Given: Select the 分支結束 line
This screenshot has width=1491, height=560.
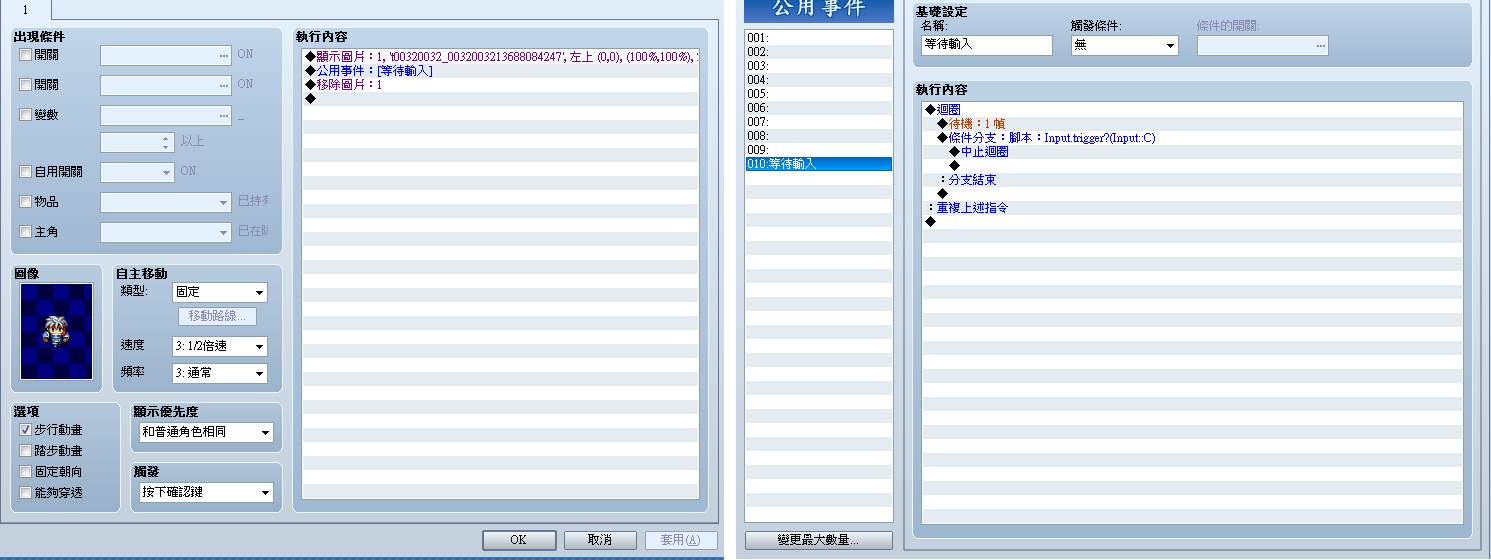Looking at the screenshot, I should coord(1193,180).
